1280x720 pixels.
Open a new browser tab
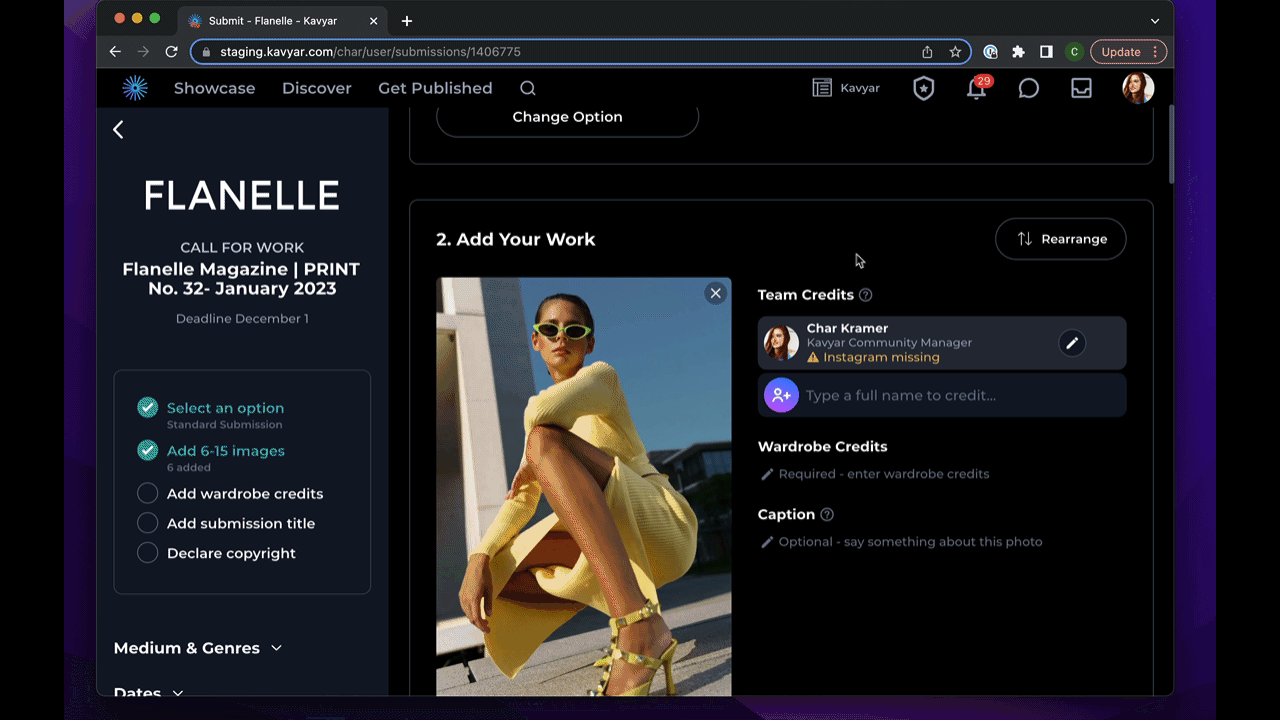(x=407, y=21)
